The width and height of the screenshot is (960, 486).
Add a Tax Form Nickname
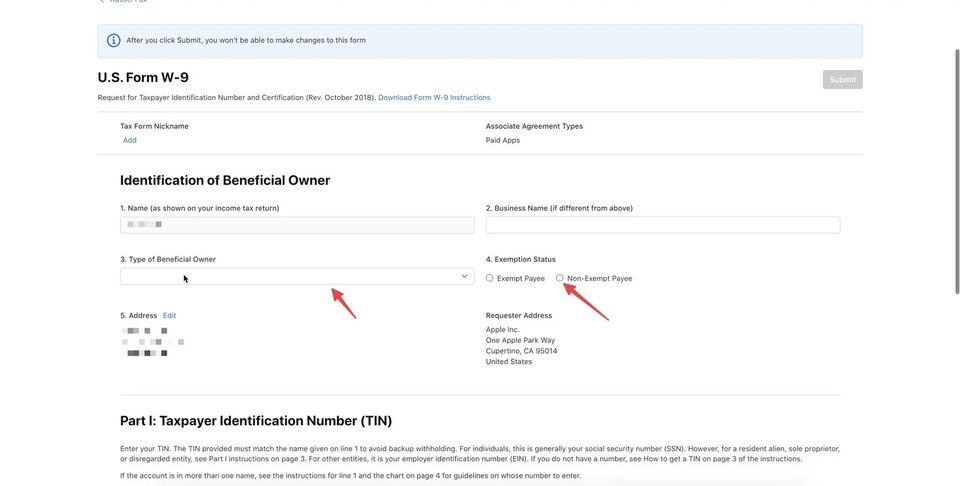coord(130,140)
